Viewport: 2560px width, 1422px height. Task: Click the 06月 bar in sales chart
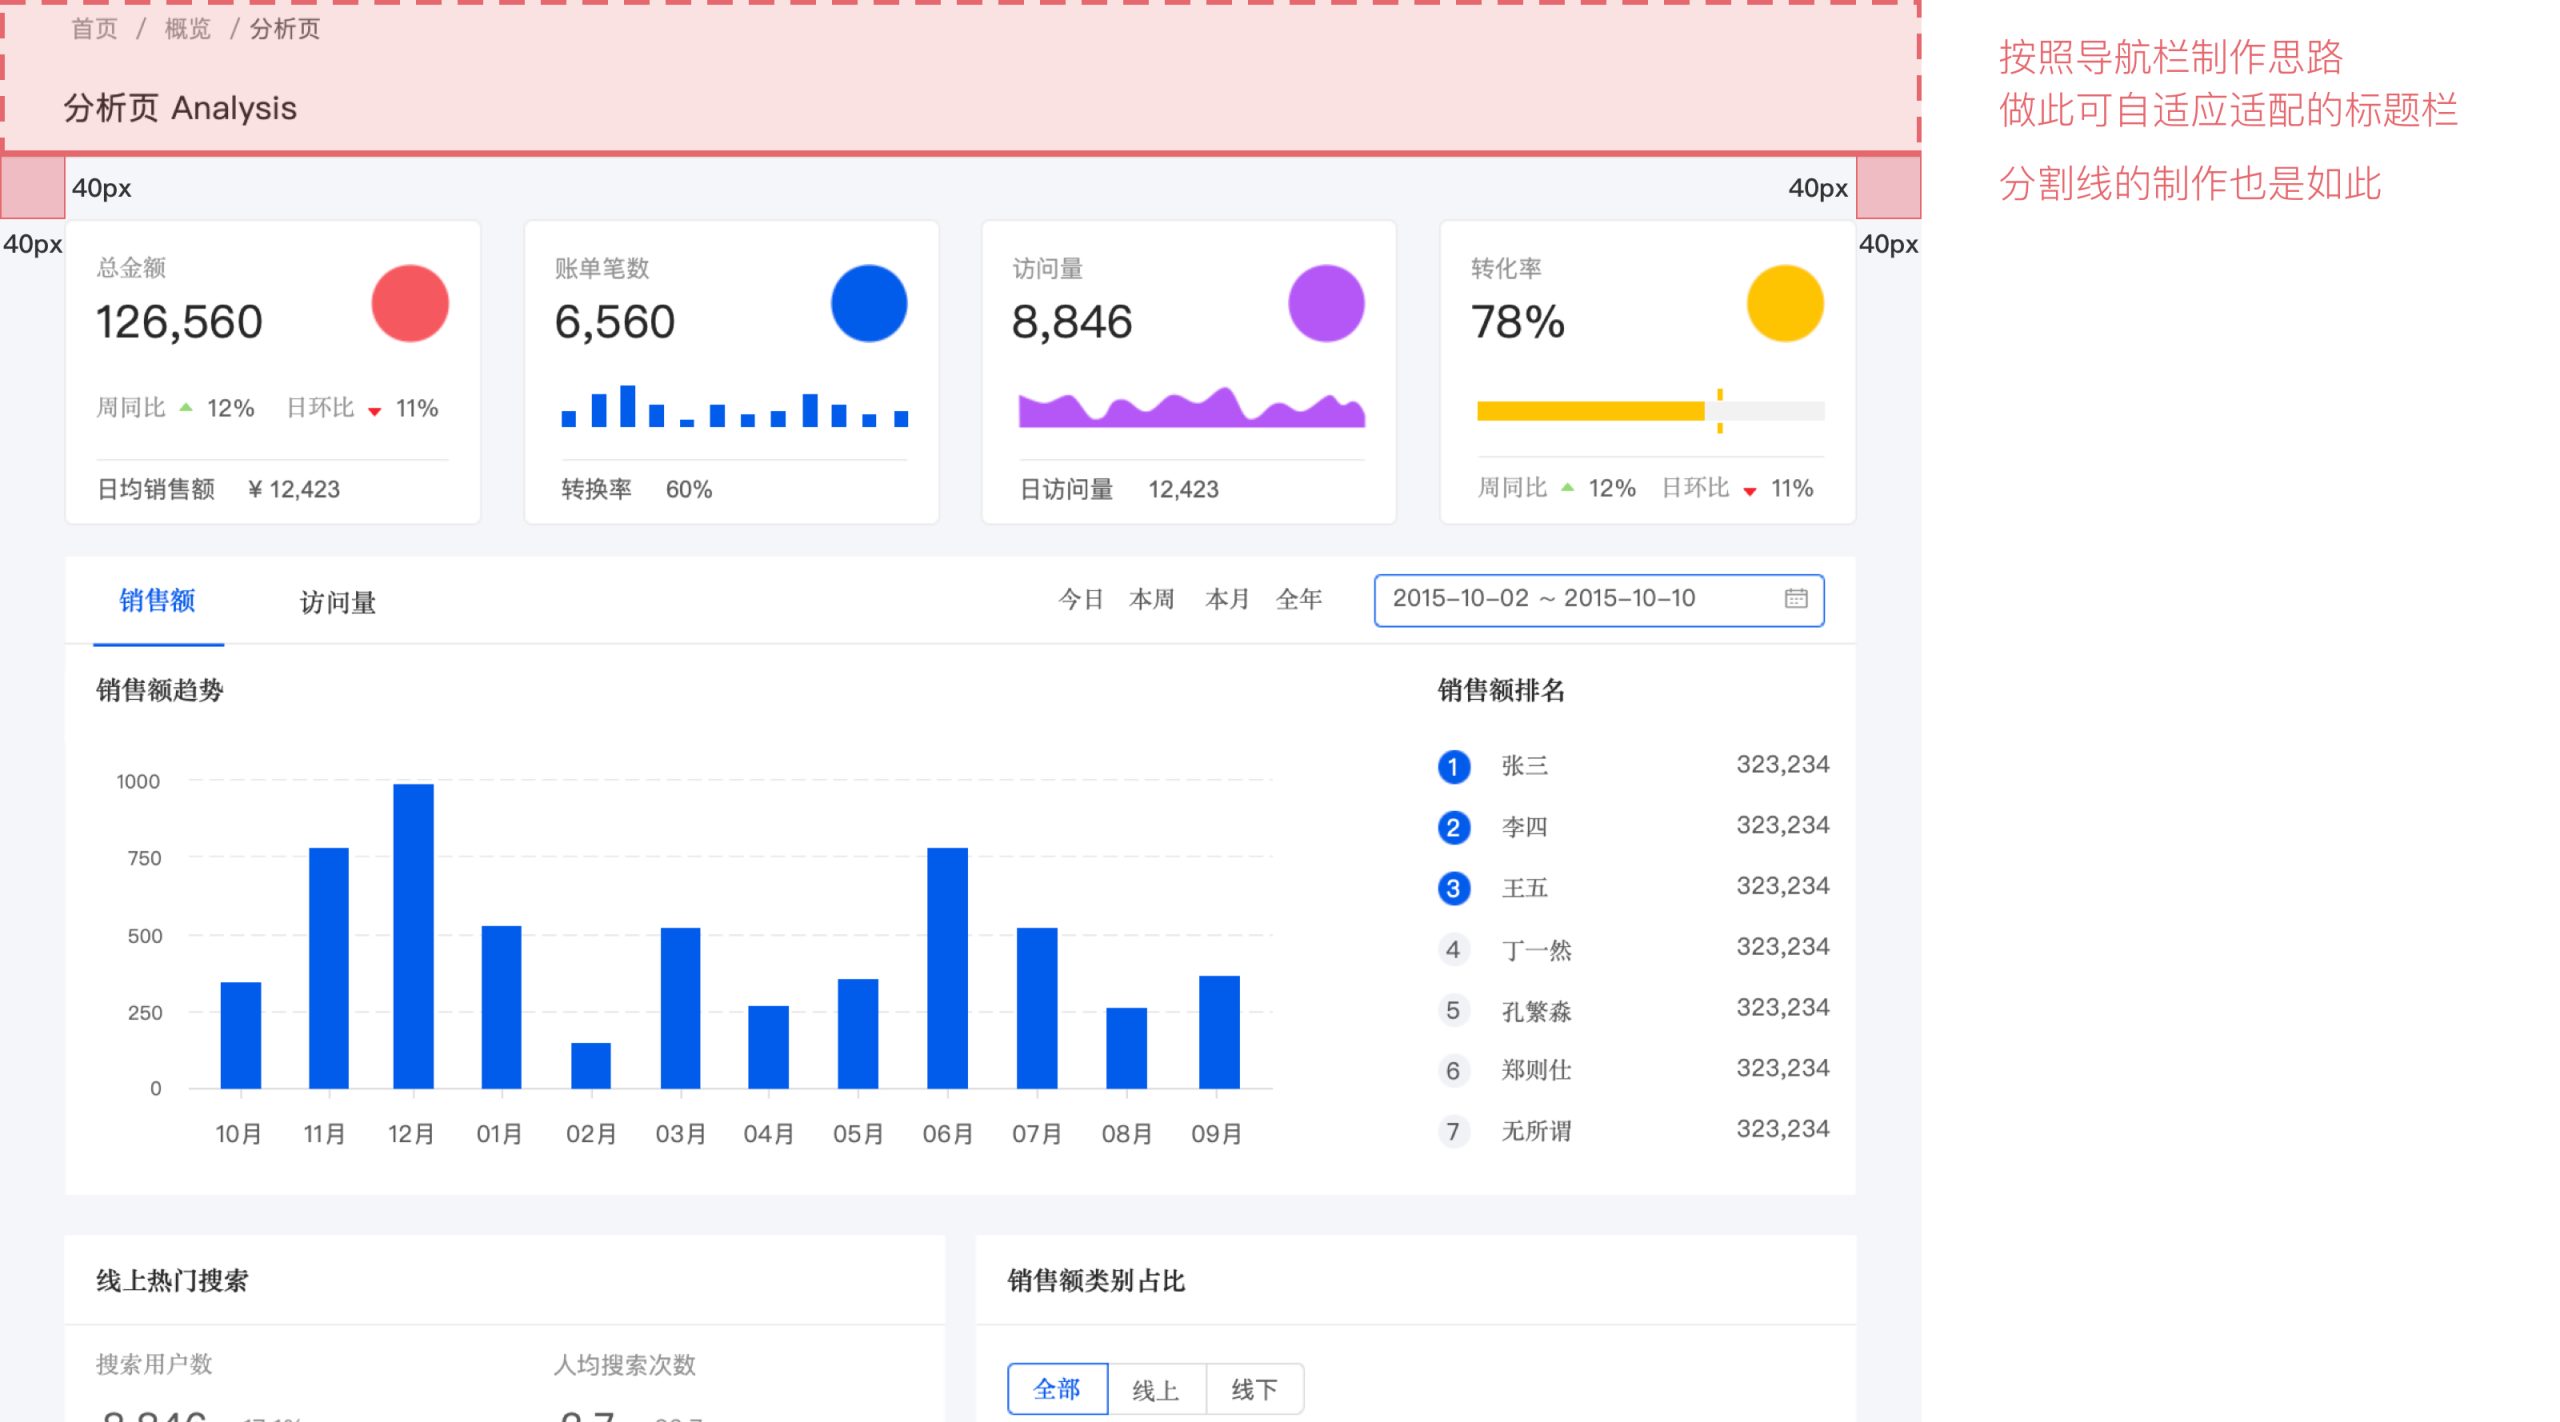[x=947, y=968]
